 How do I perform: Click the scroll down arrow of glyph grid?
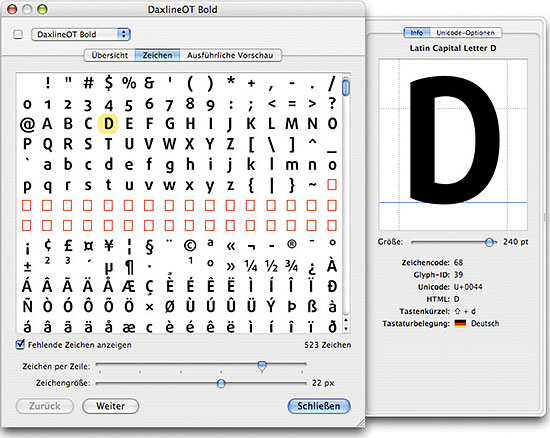coord(346,329)
